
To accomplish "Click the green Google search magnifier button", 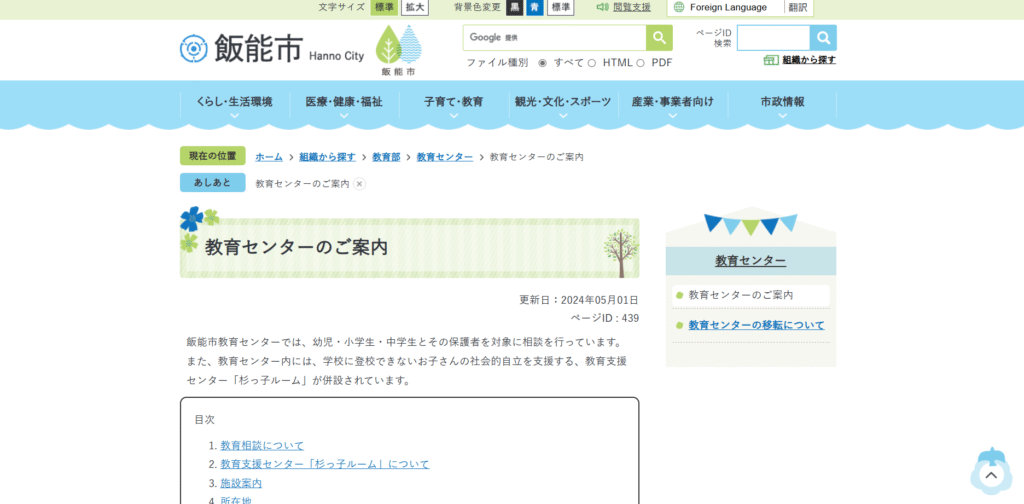I will coord(659,38).
